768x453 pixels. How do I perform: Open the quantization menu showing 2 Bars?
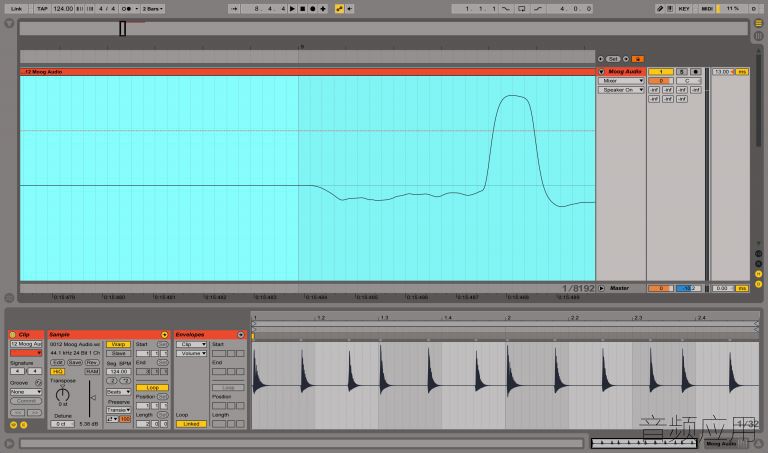tap(153, 9)
